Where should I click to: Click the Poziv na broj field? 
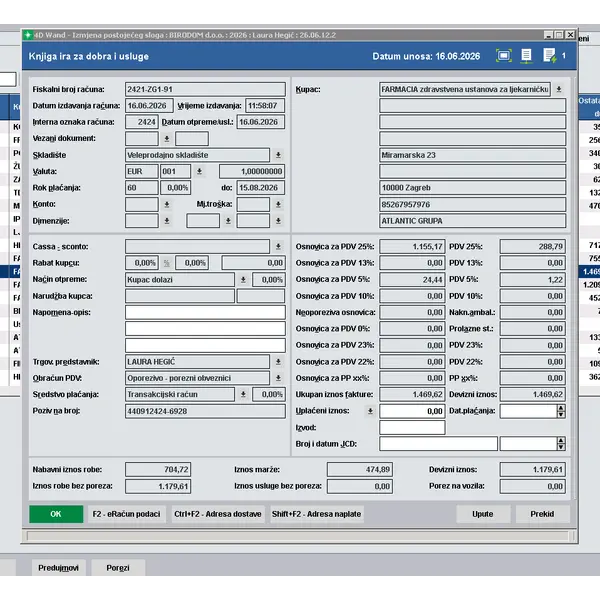(205, 411)
